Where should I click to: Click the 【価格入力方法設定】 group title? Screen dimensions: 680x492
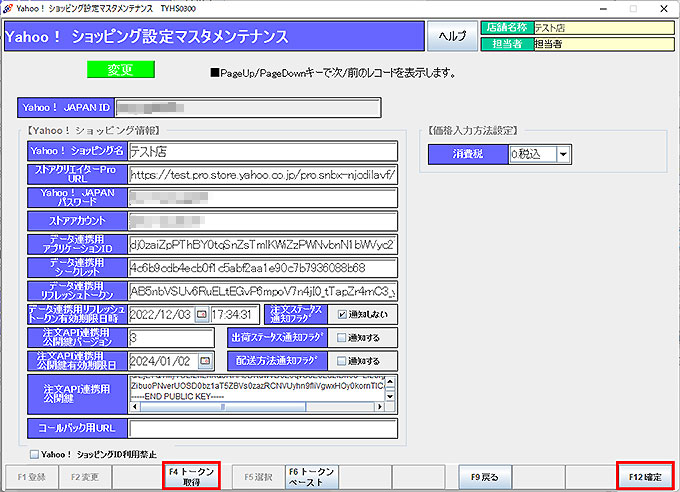[x=473, y=130]
